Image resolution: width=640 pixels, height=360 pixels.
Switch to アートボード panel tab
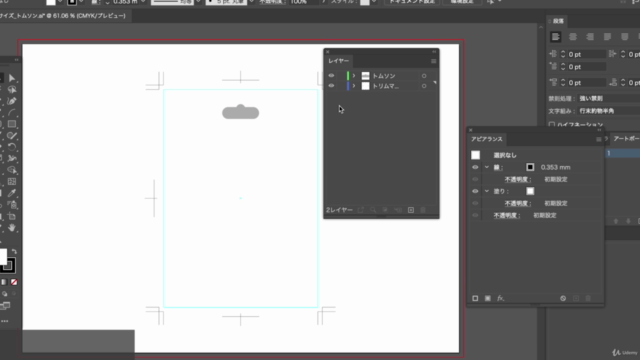(x=626, y=139)
